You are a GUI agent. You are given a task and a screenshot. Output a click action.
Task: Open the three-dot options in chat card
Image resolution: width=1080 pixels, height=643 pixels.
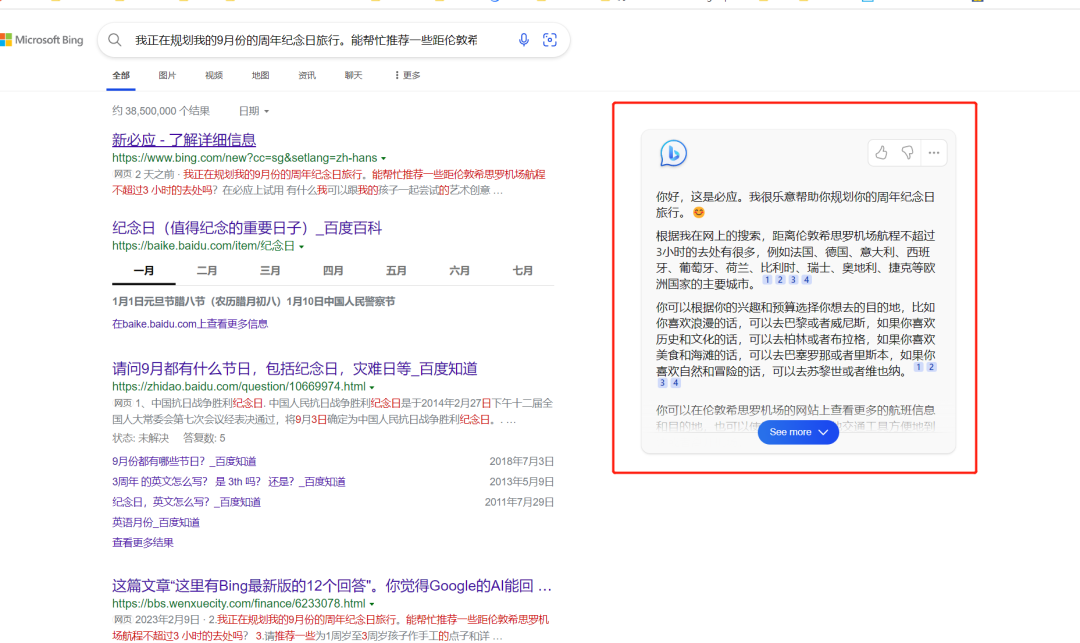tap(933, 153)
